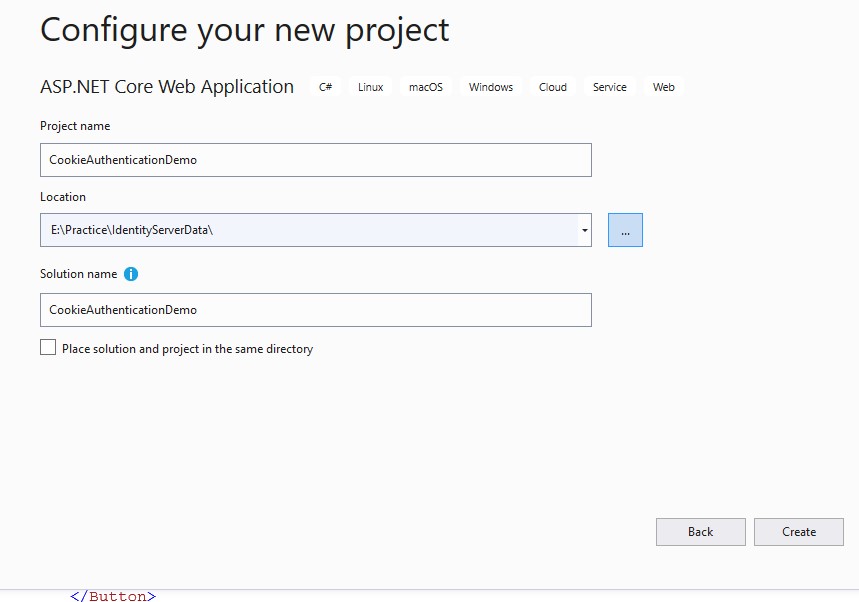Click the closing Button tag in code
Viewport: 859px width, 602px height.
[x=113, y=596]
